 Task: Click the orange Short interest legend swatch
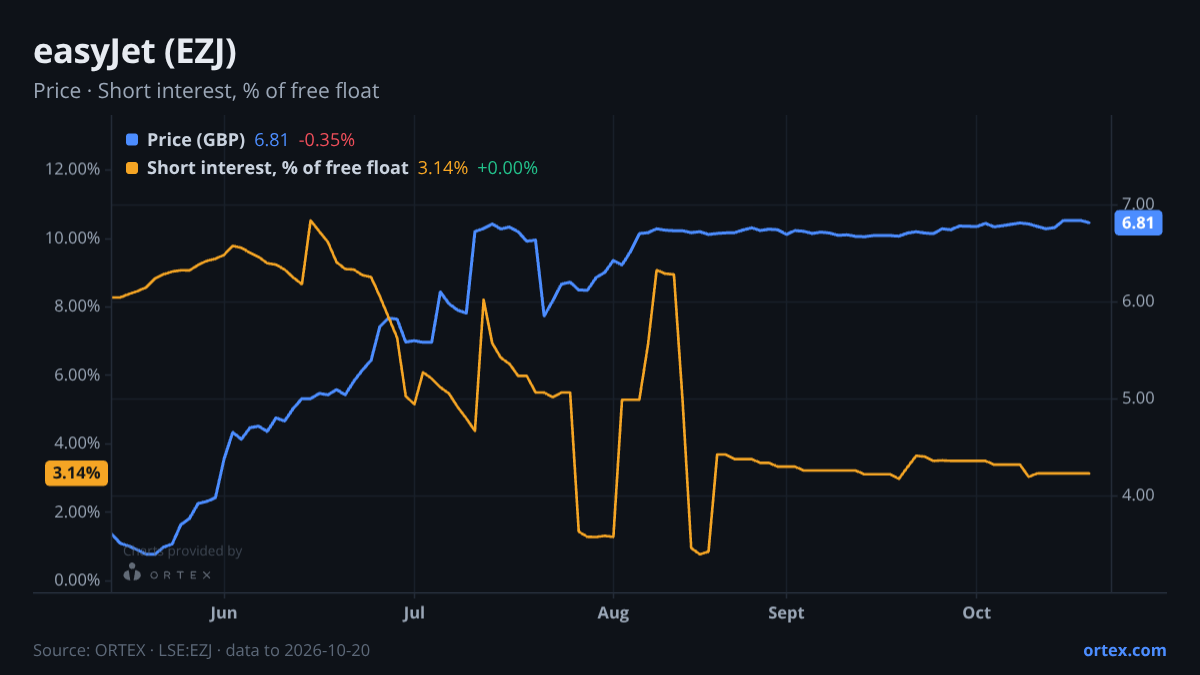(132, 168)
